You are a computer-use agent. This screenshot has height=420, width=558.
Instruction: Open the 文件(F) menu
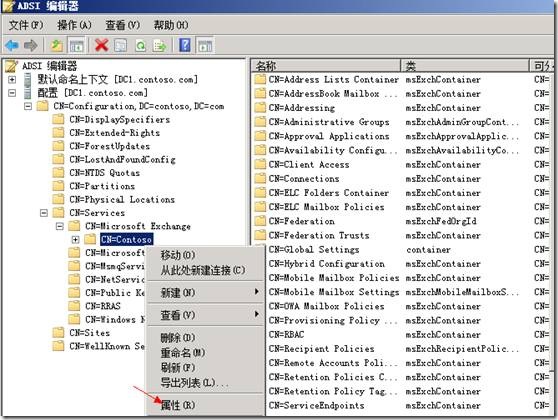[26, 25]
